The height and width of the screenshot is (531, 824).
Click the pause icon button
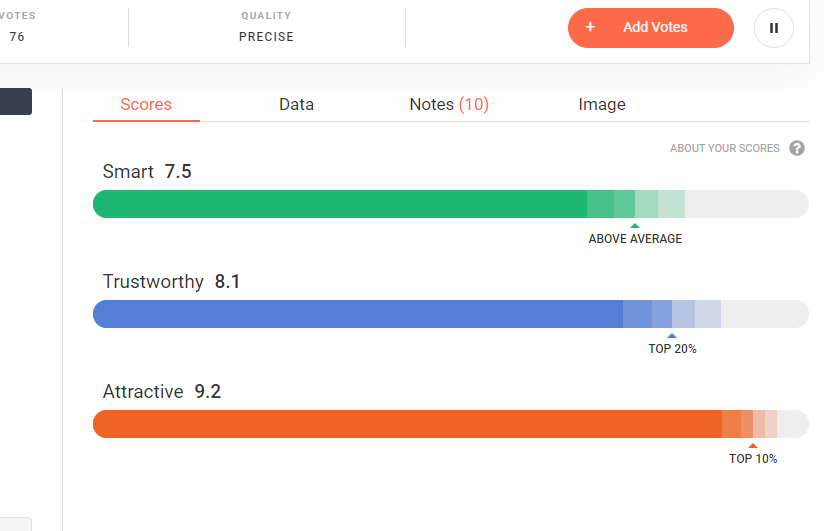click(774, 28)
